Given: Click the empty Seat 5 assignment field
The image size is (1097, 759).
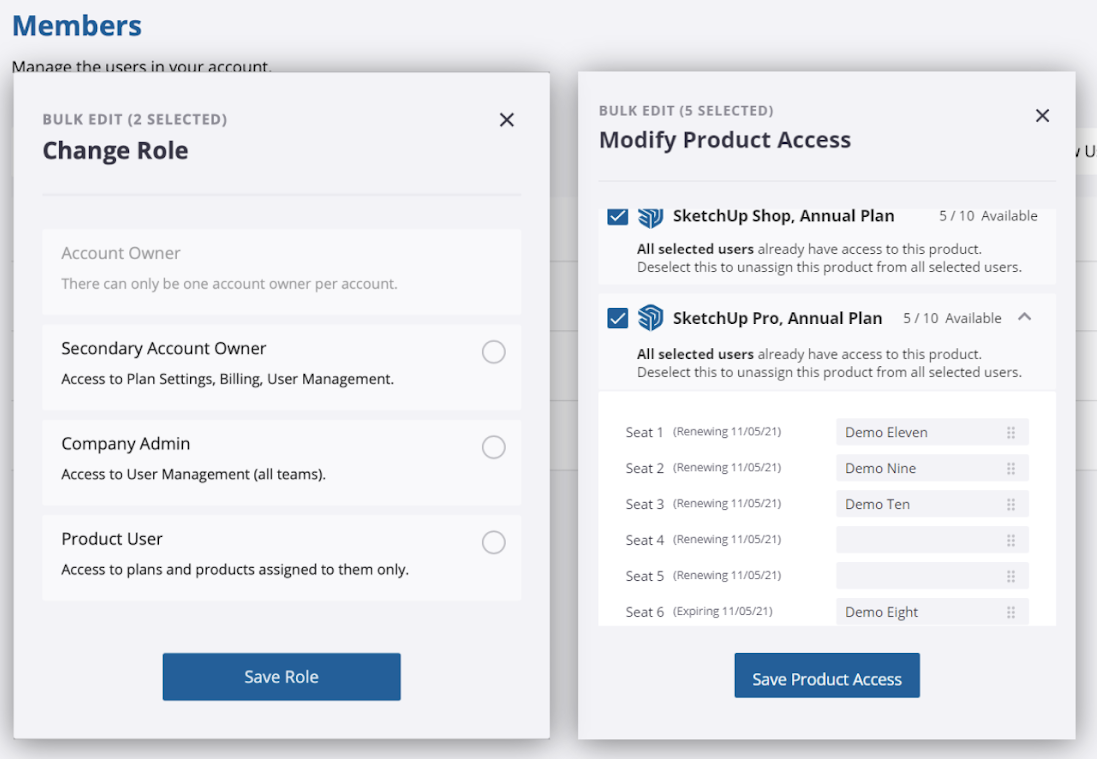Looking at the screenshot, I should 932,576.
